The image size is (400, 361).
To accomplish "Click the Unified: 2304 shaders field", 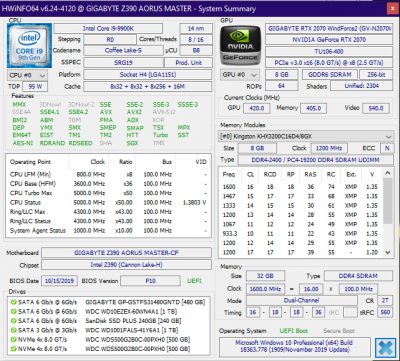I will [362, 86].
